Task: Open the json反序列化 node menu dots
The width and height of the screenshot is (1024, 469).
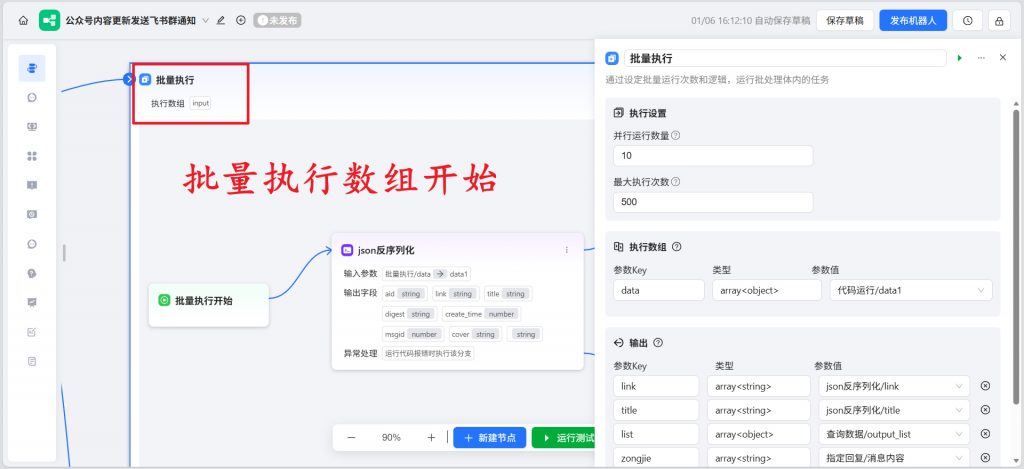Action: click(566, 250)
